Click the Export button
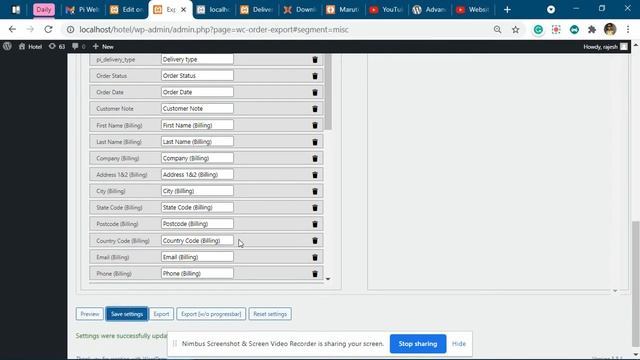This screenshot has height=360, width=640. (161, 314)
